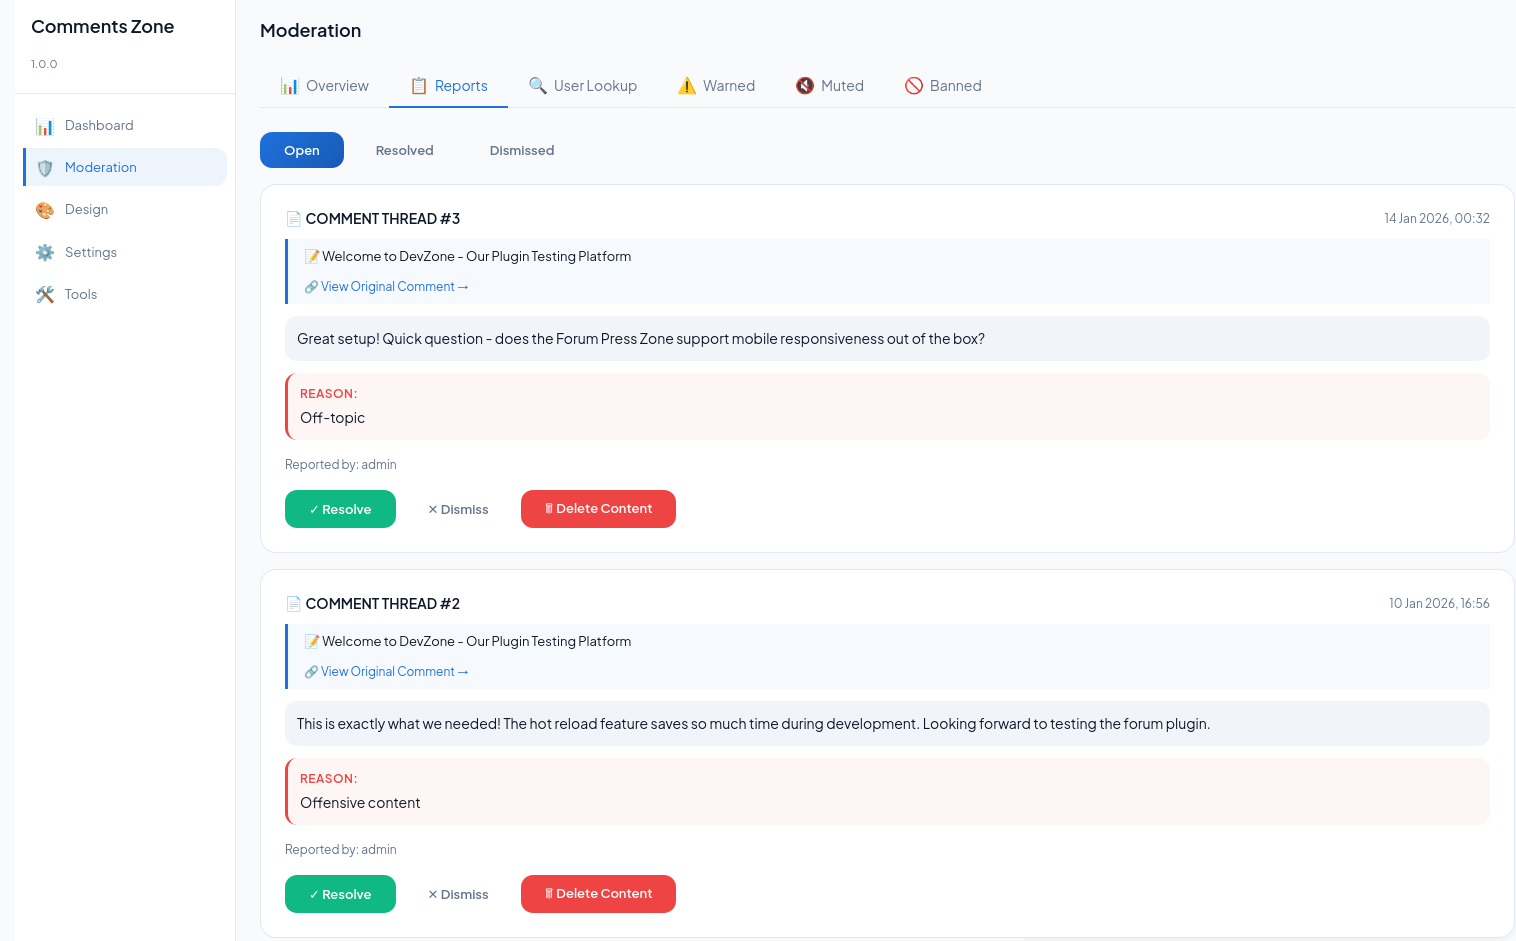The image size is (1516, 941).
Task: Click the memo icon in thread #3 post title
Action: tap(312, 257)
